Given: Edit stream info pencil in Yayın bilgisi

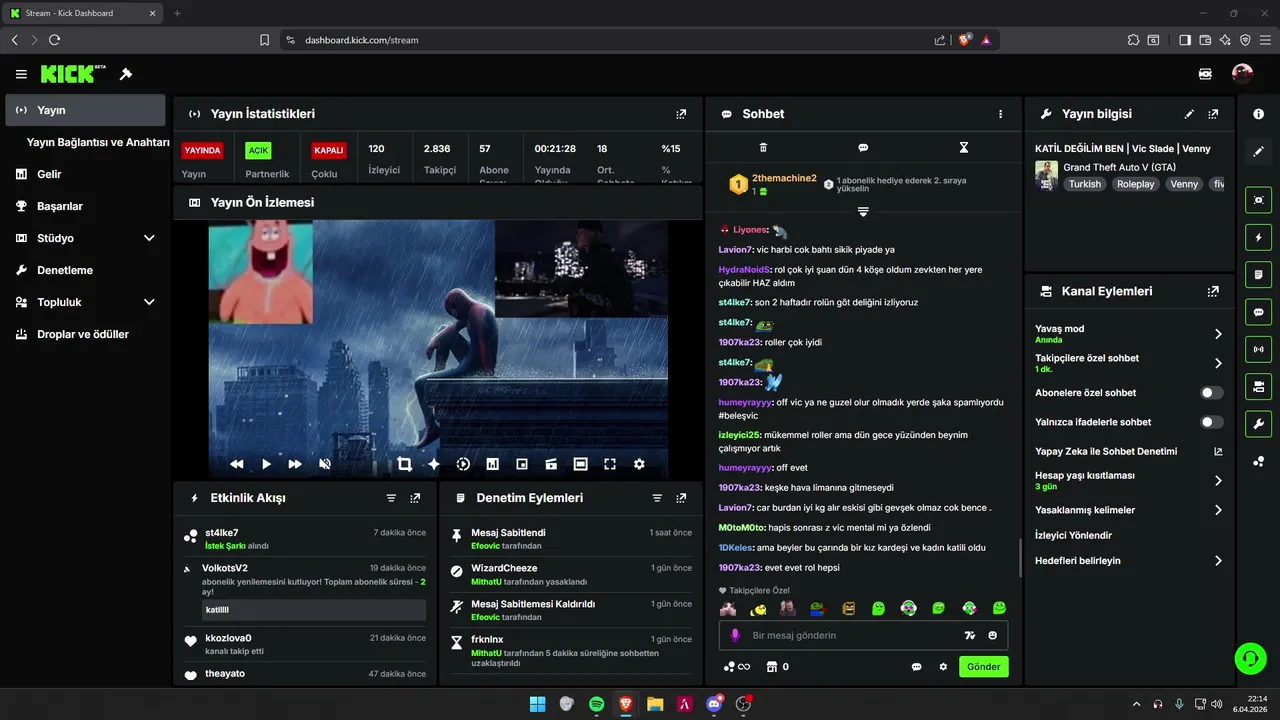Looking at the screenshot, I should [x=1189, y=114].
